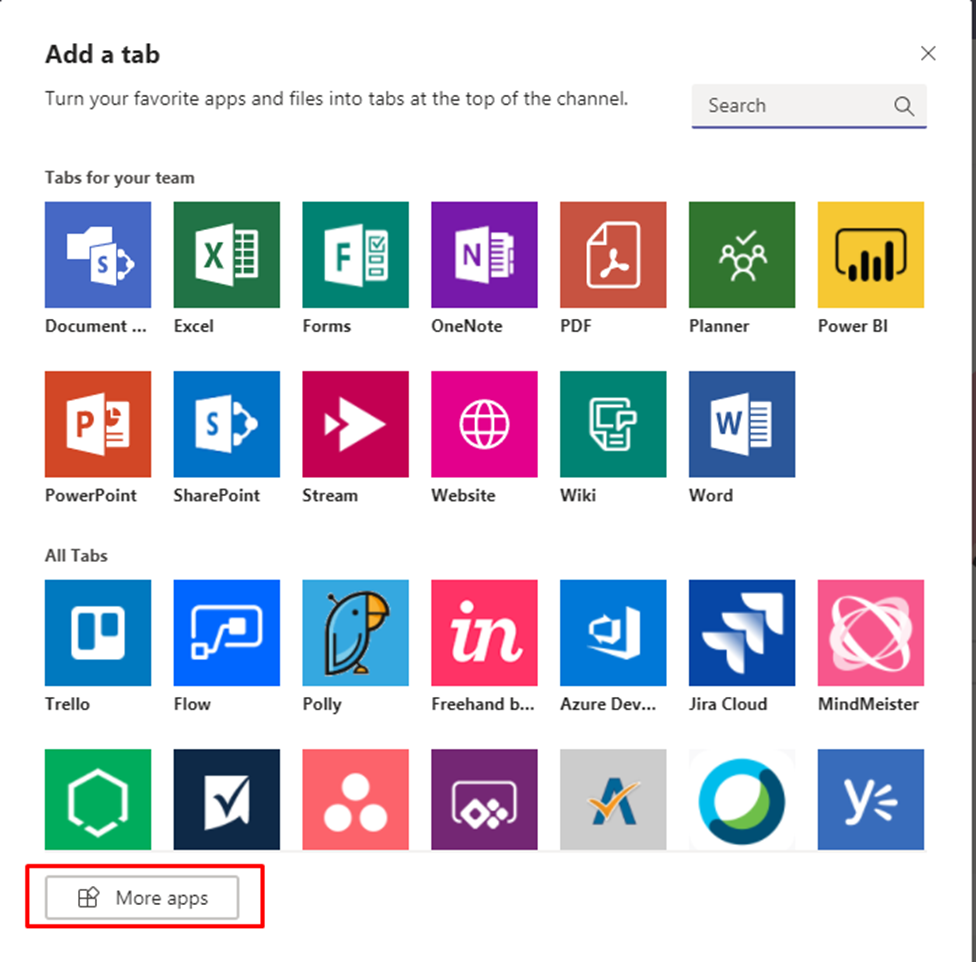976x962 pixels.
Task: Choose the Forms app tile
Action: pos(355,255)
